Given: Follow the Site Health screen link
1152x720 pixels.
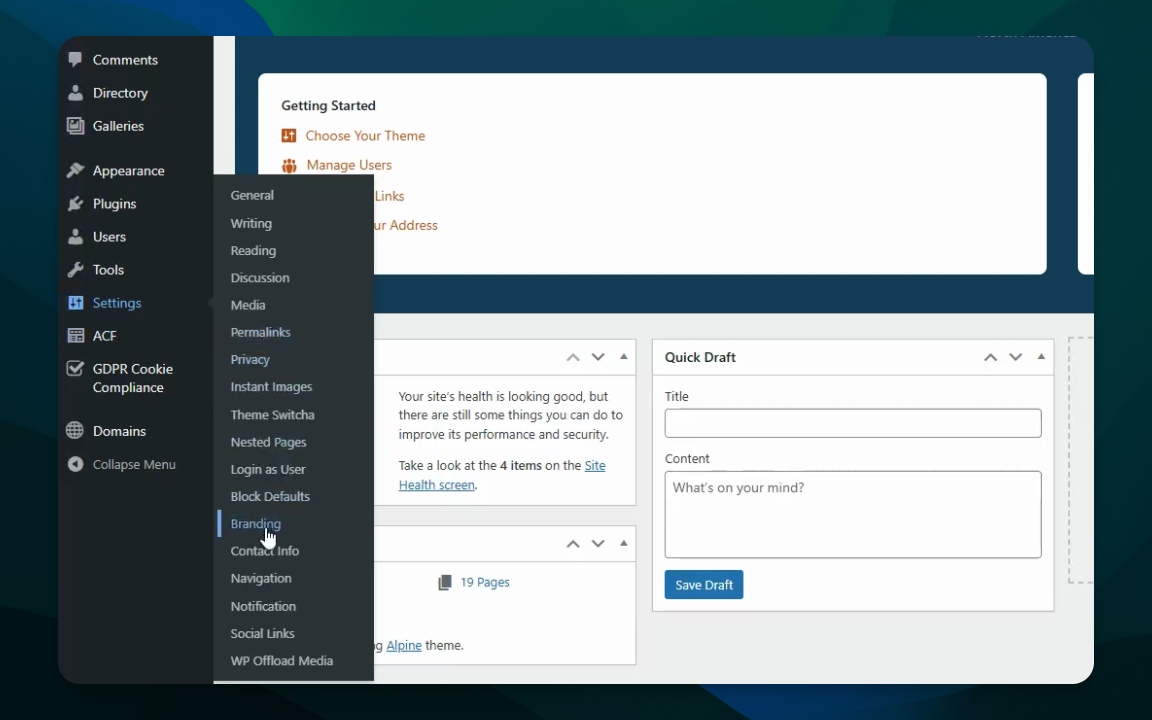Looking at the screenshot, I should (x=502, y=475).
